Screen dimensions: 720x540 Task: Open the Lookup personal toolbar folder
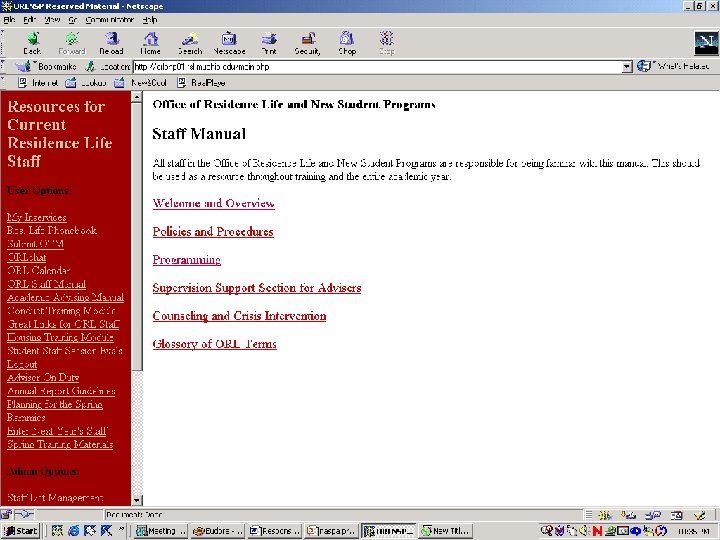pyautogui.click(x=86, y=83)
